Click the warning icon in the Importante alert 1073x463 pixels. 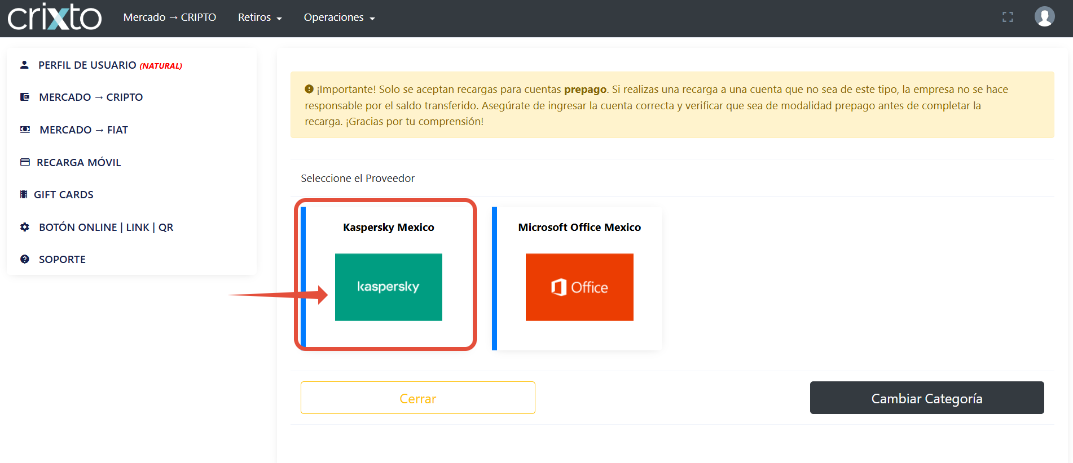pos(309,90)
